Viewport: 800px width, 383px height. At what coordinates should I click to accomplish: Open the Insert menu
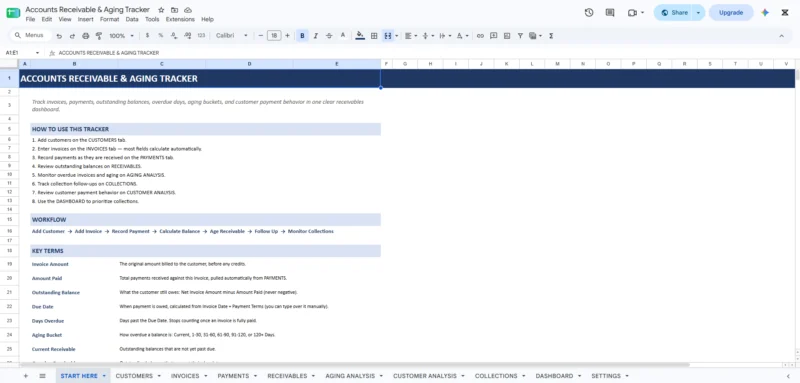[x=86, y=19]
